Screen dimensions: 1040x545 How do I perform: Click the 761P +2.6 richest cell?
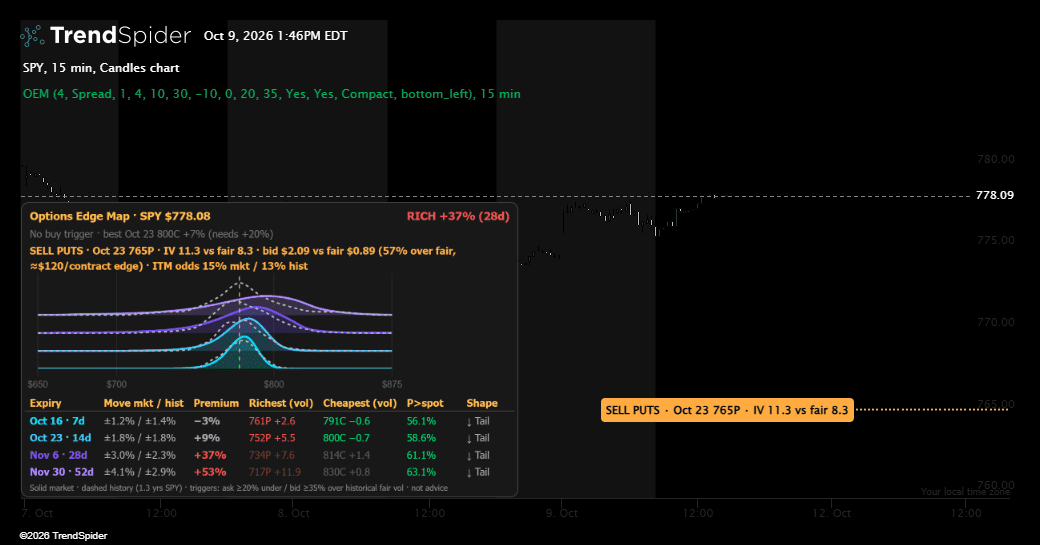272,421
